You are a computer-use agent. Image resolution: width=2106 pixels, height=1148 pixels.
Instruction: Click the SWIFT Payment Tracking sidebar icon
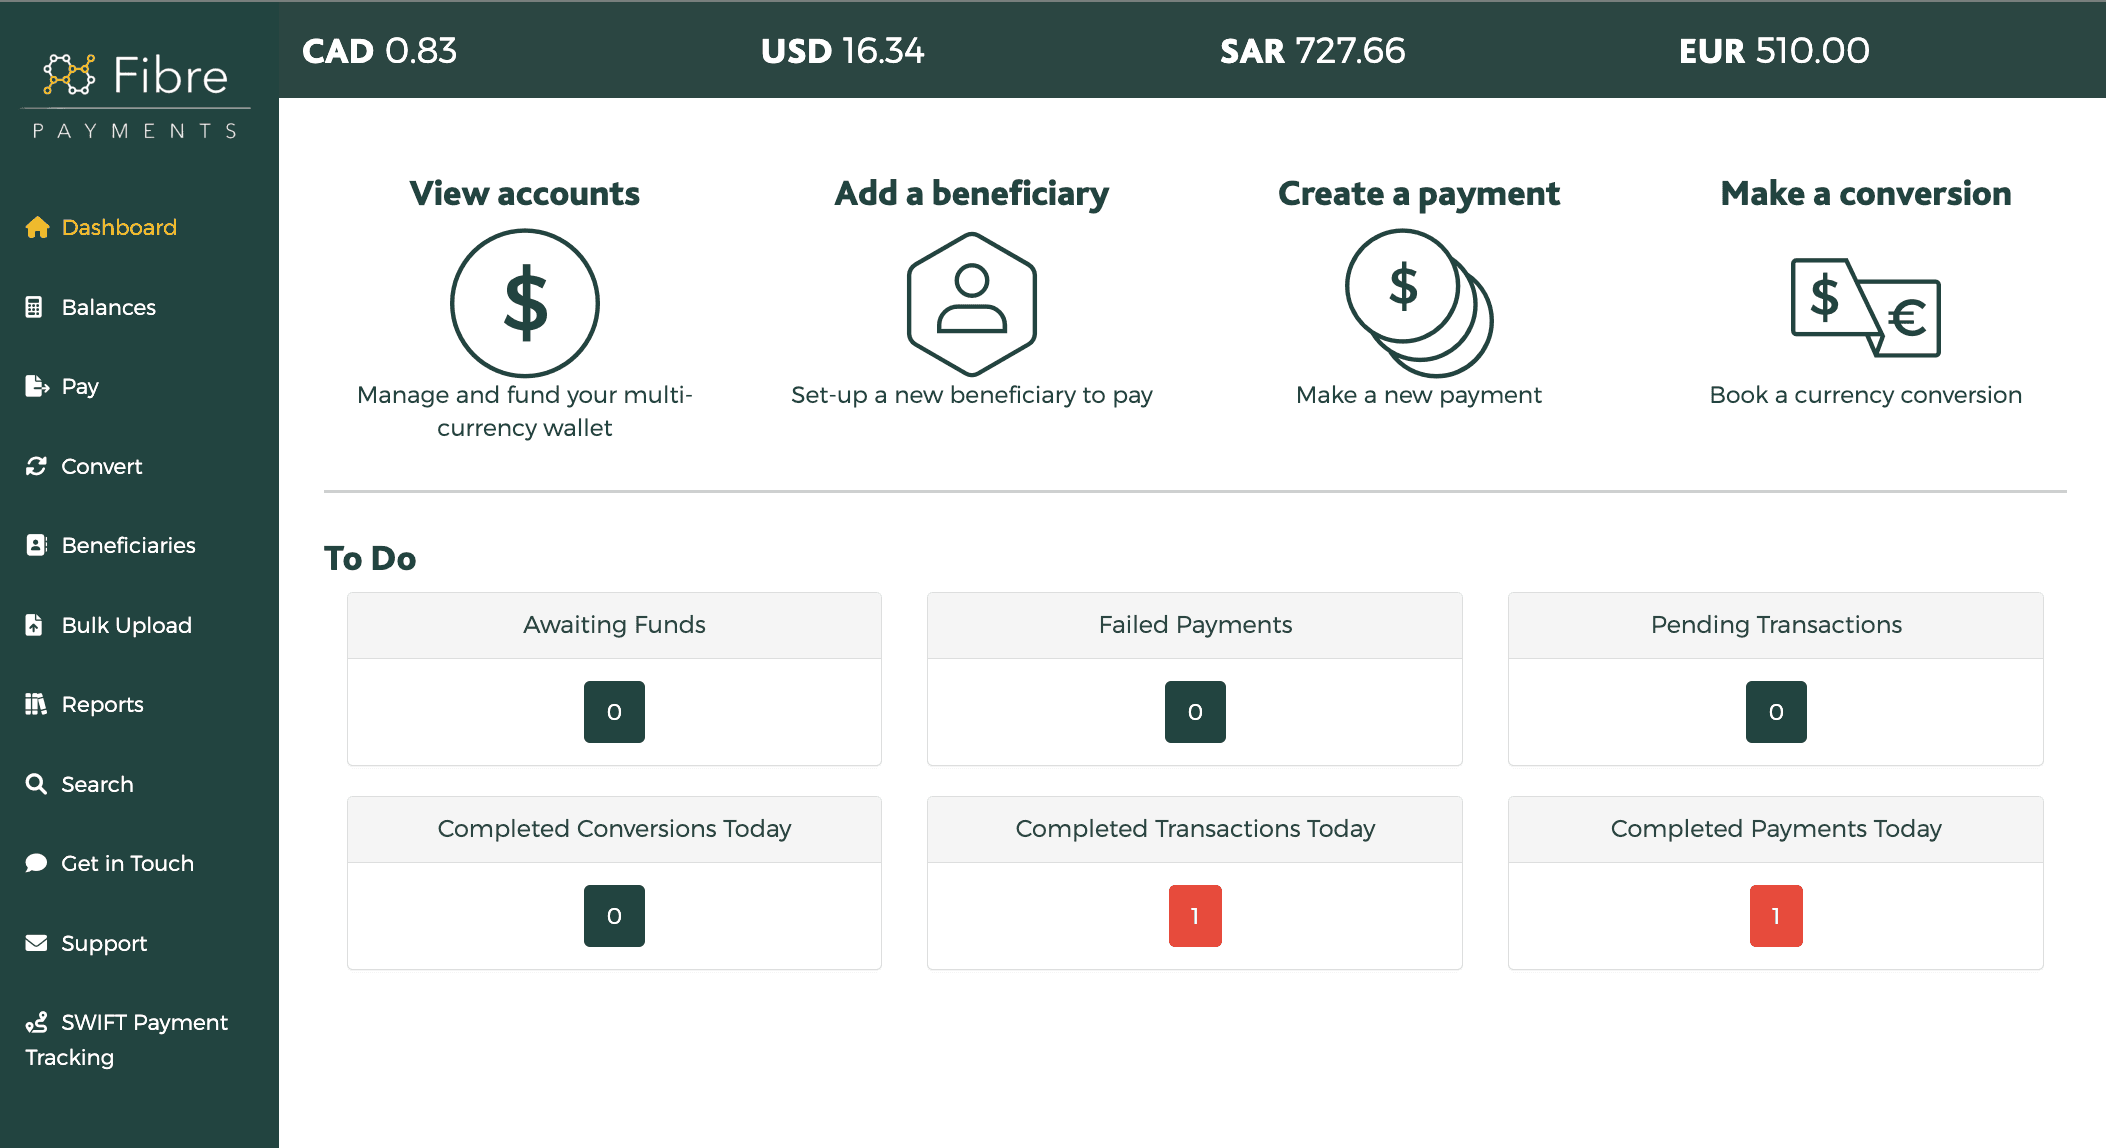tap(35, 1022)
